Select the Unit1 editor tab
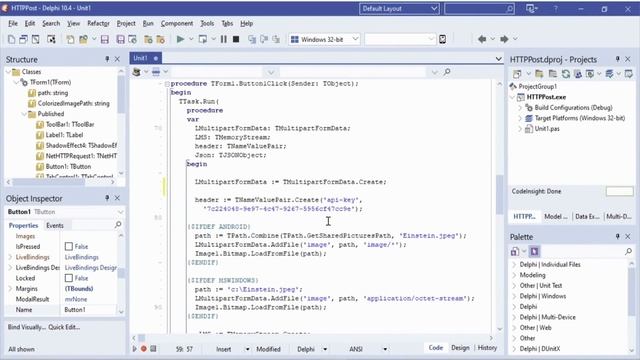Viewport: 640px width, 360px height. [145, 58]
